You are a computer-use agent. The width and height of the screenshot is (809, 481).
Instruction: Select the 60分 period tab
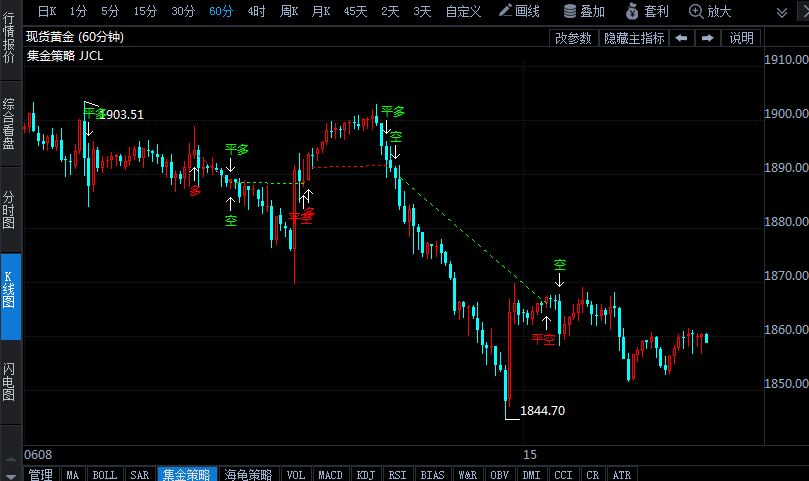pyautogui.click(x=221, y=11)
